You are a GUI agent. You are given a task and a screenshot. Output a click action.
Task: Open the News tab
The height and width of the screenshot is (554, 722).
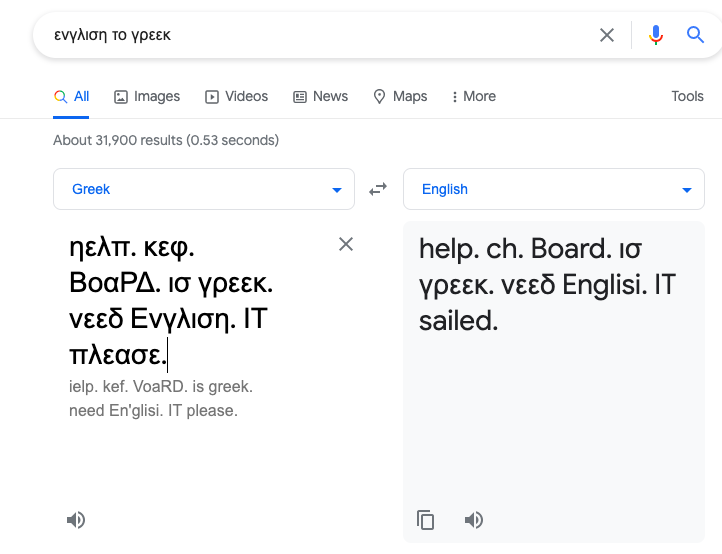click(x=320, y=96)
